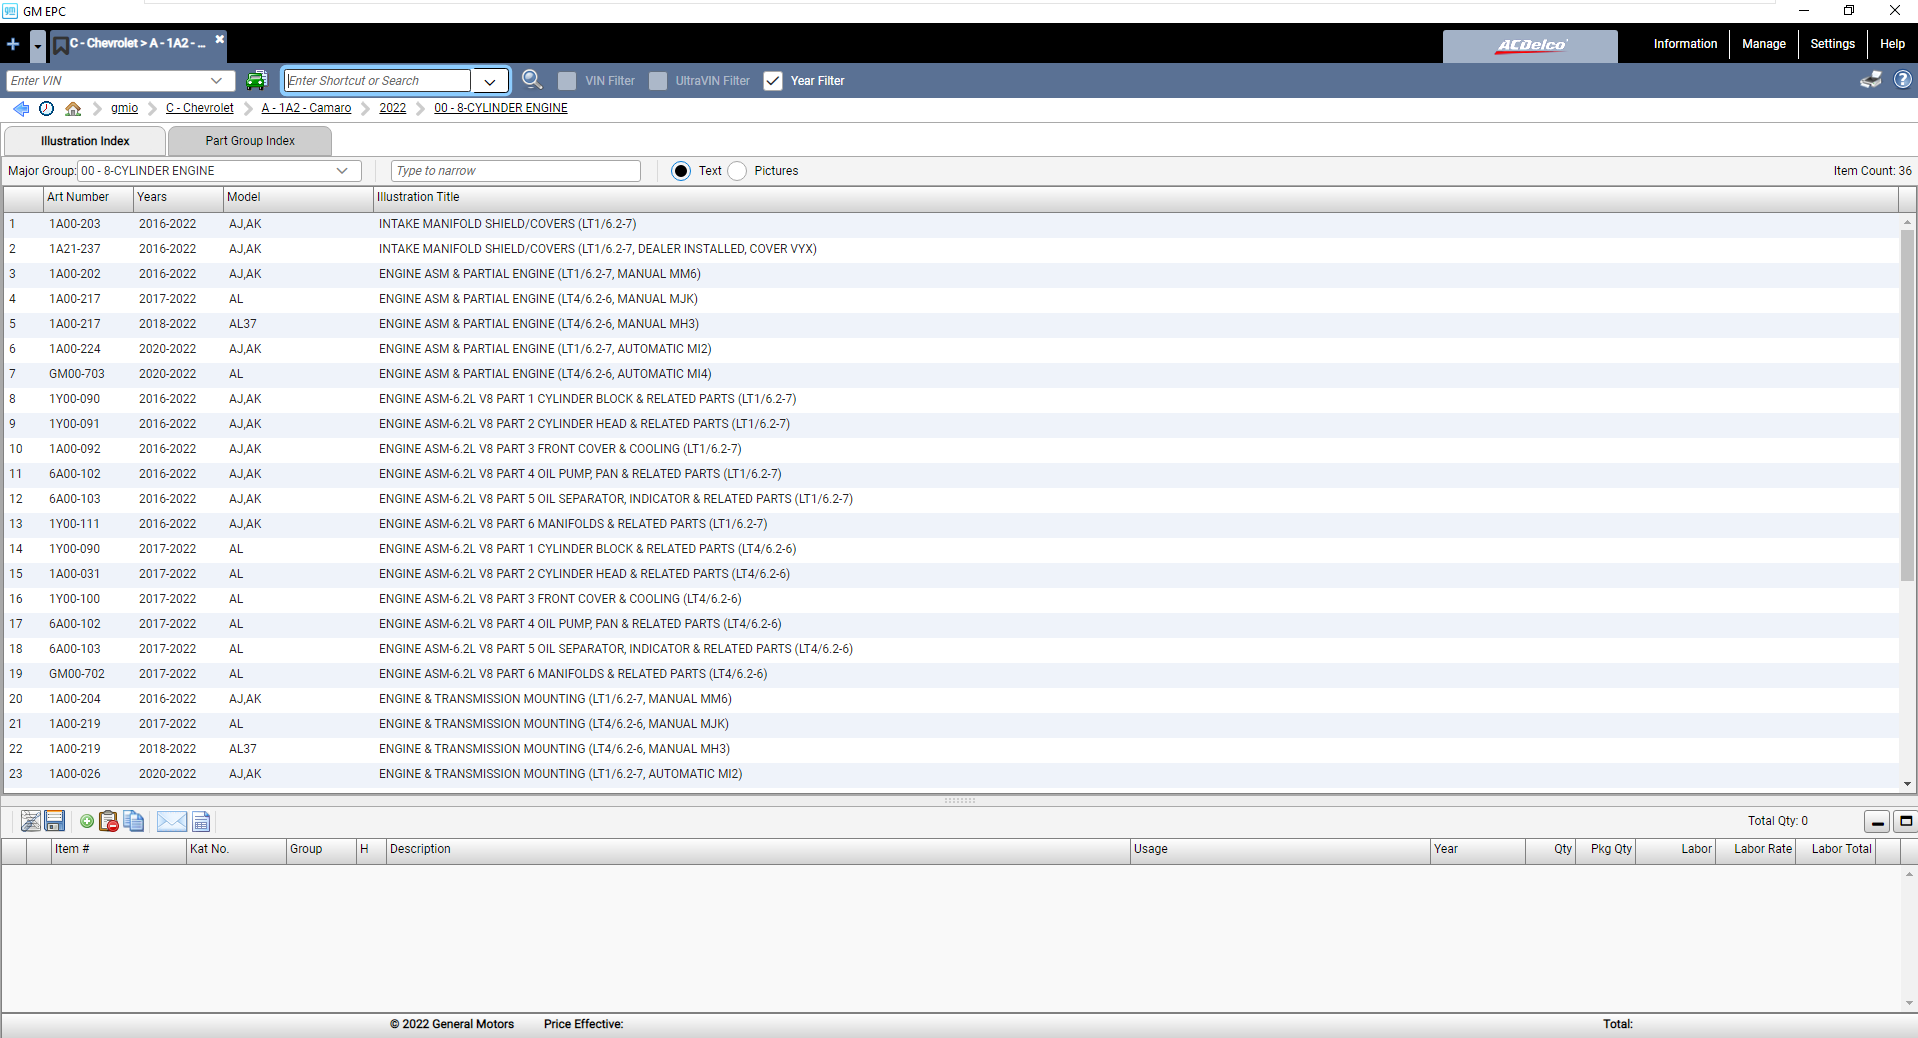Viewport: 1918px width, 1038px height.
Task: Select row INTAKE MANIFOLD SHIELD/COVERS (LT1/6.2-7)
Action: coord(950,224)
